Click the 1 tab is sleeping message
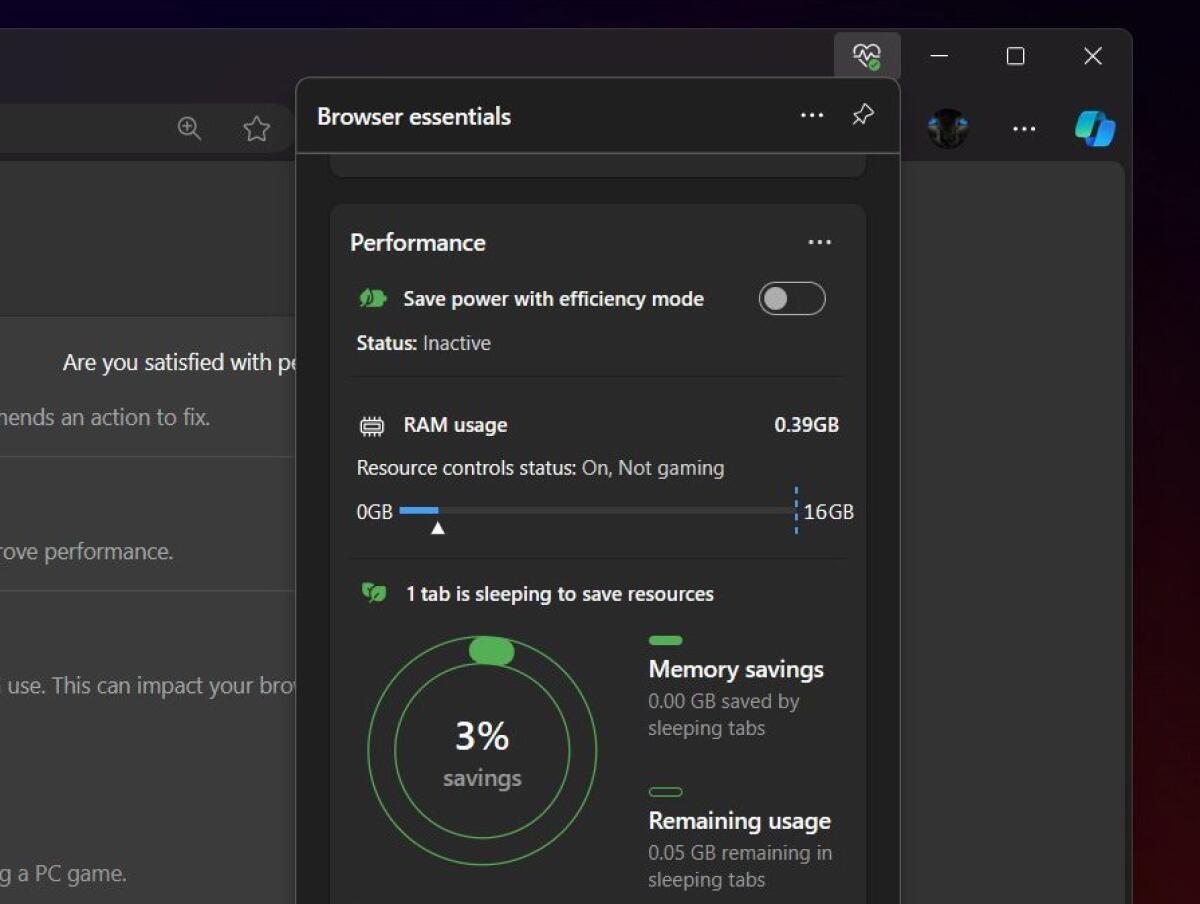 coord(561,592)
